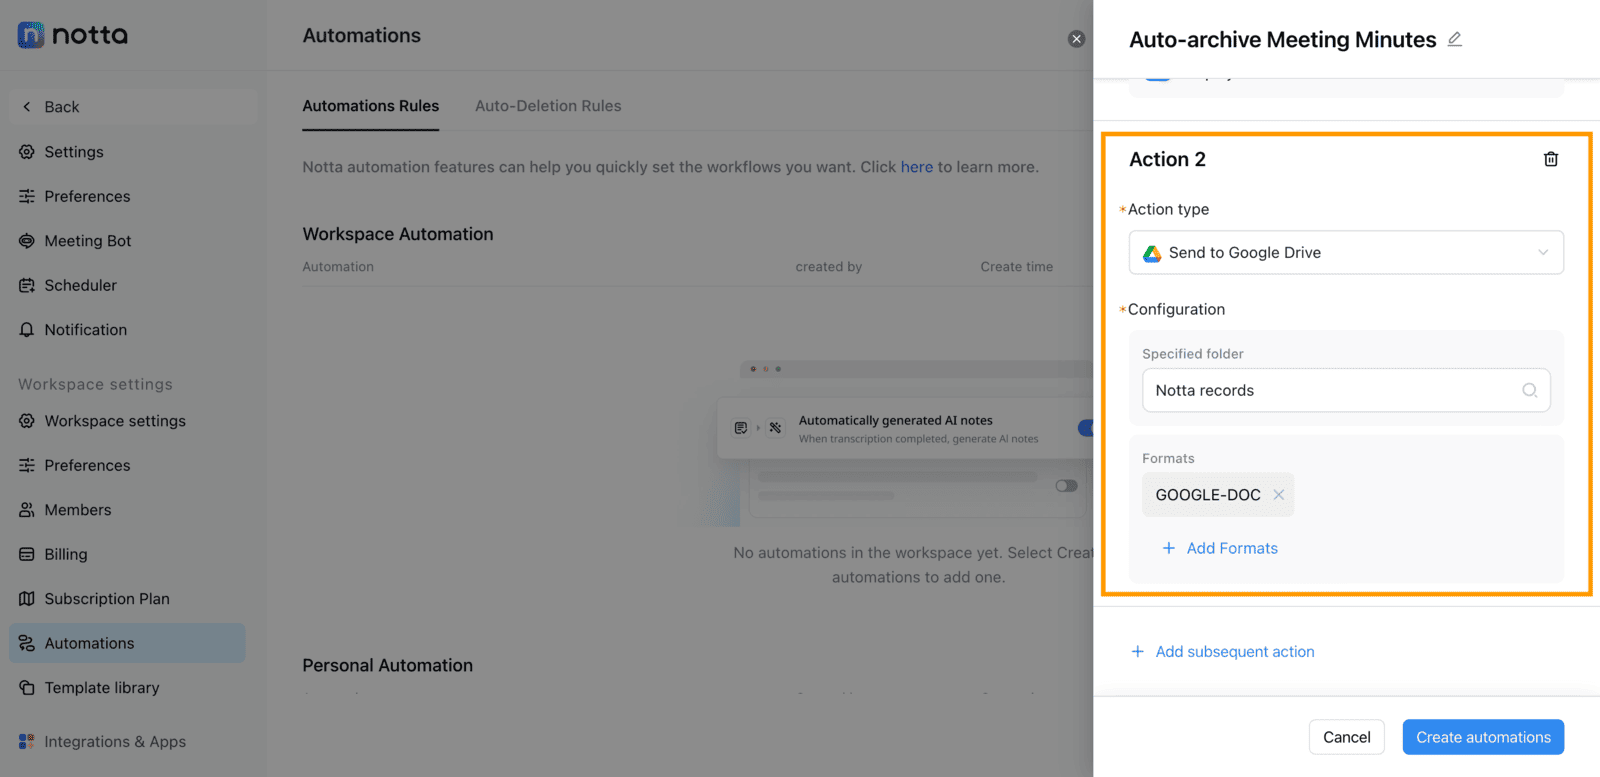Click the Cancel button
This screenshot has height=777, width=1600.
(x=1347, y=737)
